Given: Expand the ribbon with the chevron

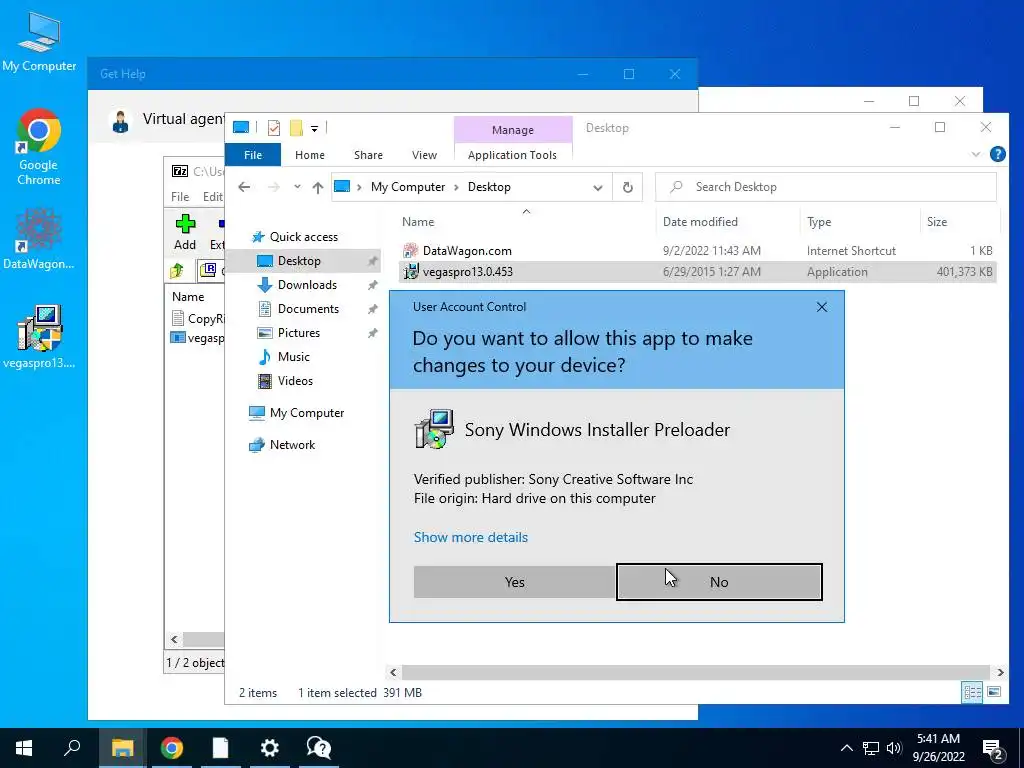Looking at the screenshot, I should coord(976,154).
